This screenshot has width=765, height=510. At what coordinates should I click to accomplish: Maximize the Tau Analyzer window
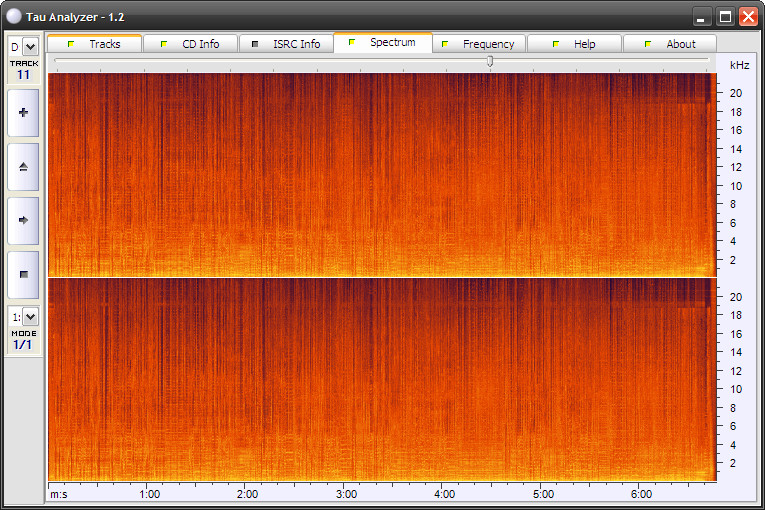[x=725, y=16]
